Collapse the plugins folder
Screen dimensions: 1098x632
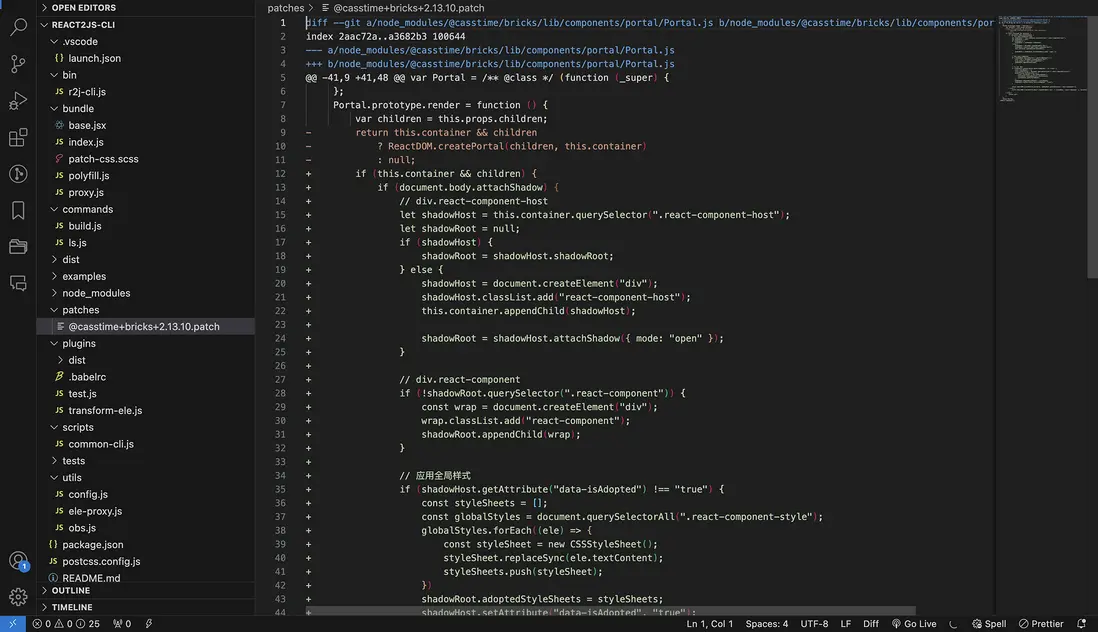[146, 344]
